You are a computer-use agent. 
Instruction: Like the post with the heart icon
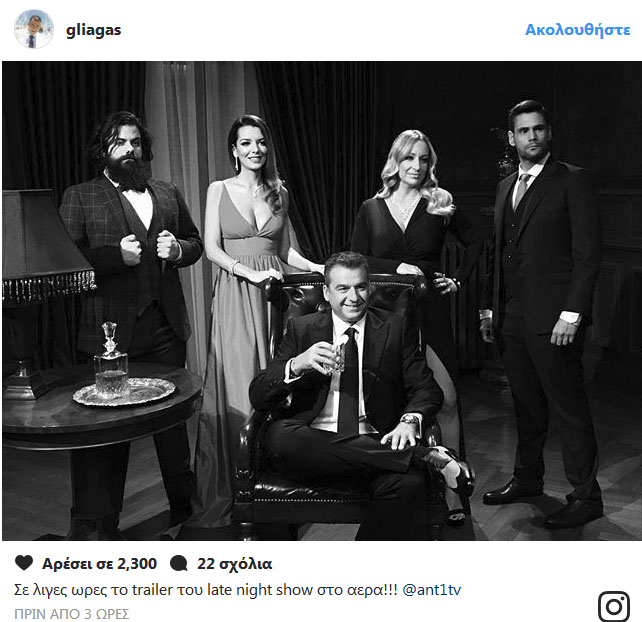point(24,563)
